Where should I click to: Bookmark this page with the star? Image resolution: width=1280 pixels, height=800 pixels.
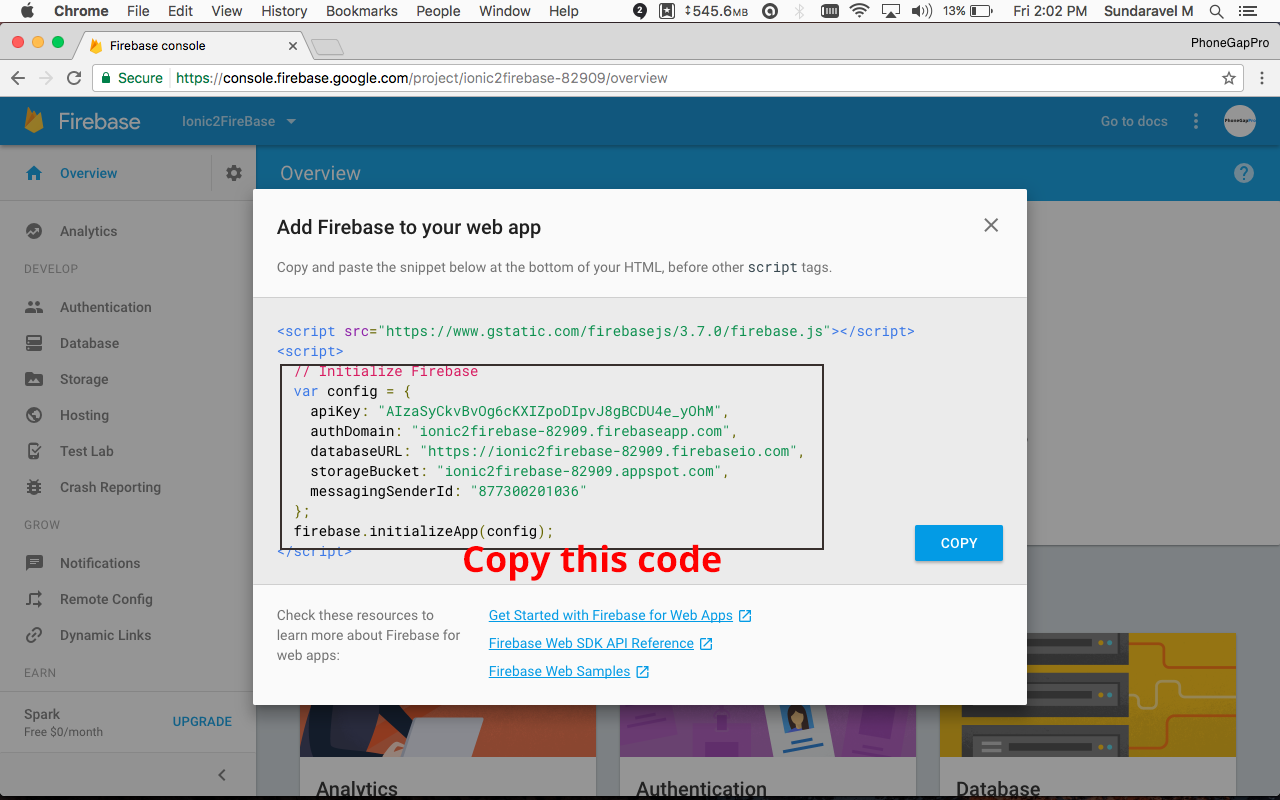coord(1229,78)
